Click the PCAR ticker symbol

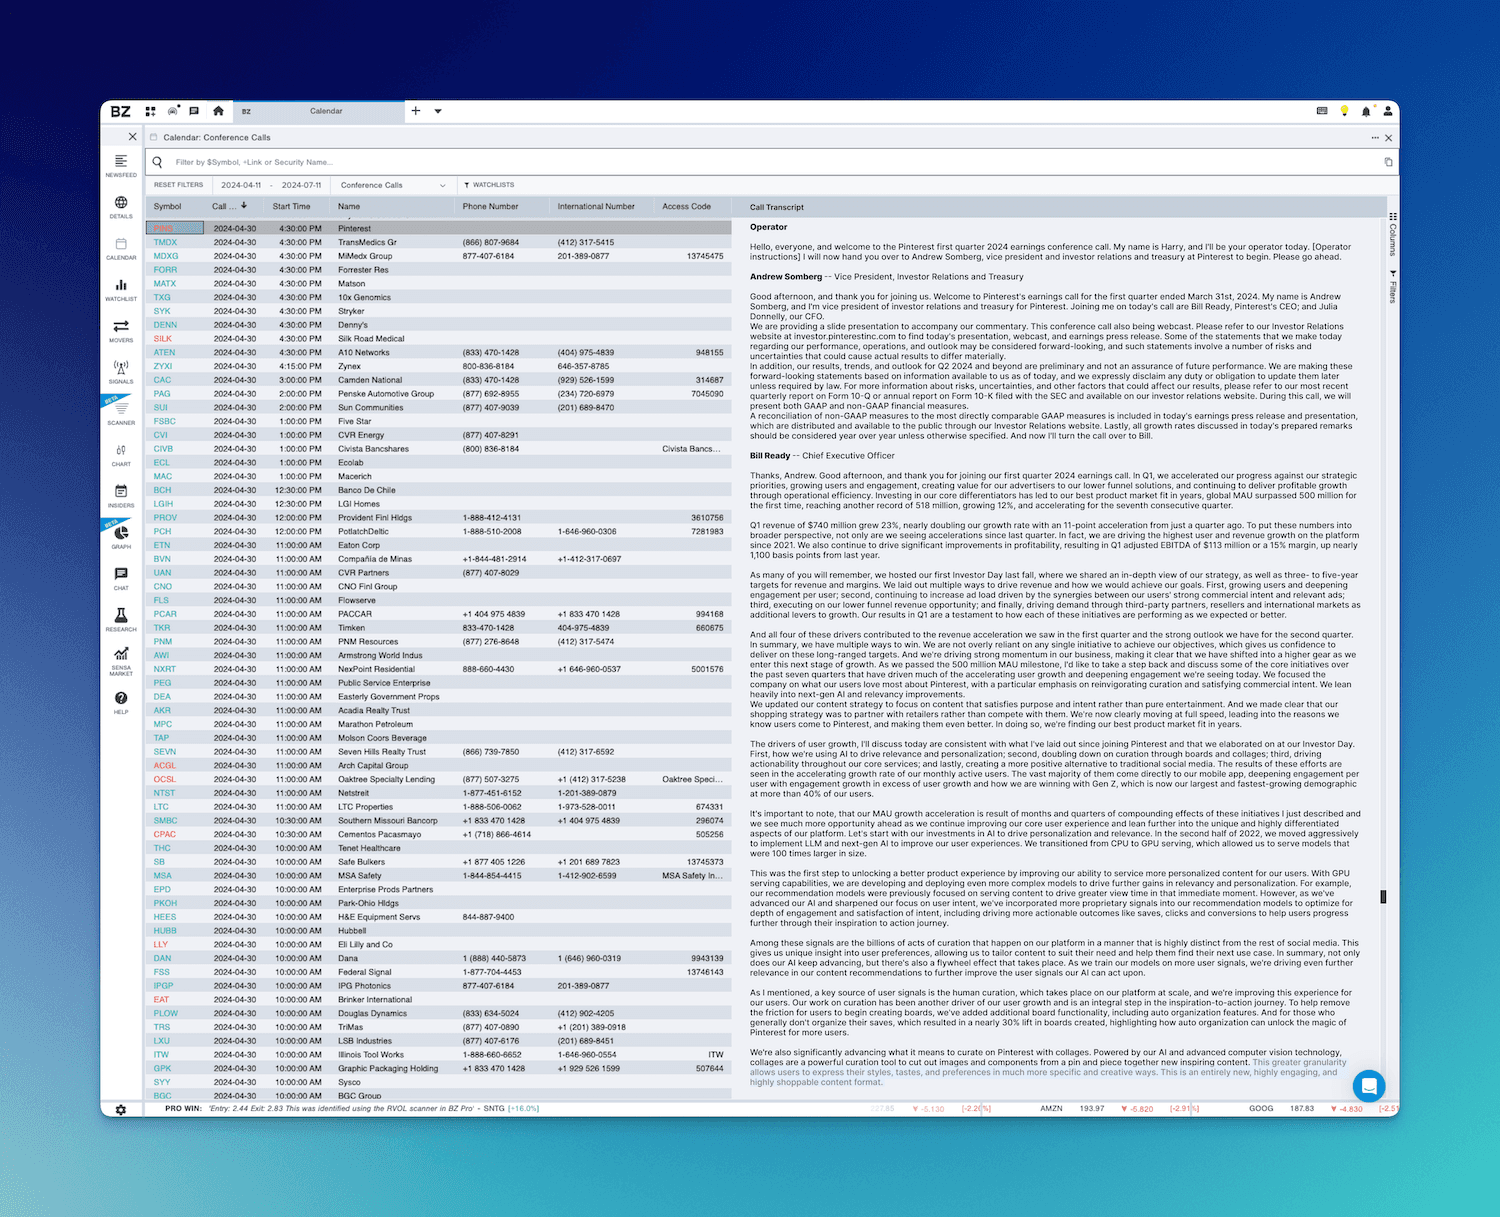[x=165, y=614]
